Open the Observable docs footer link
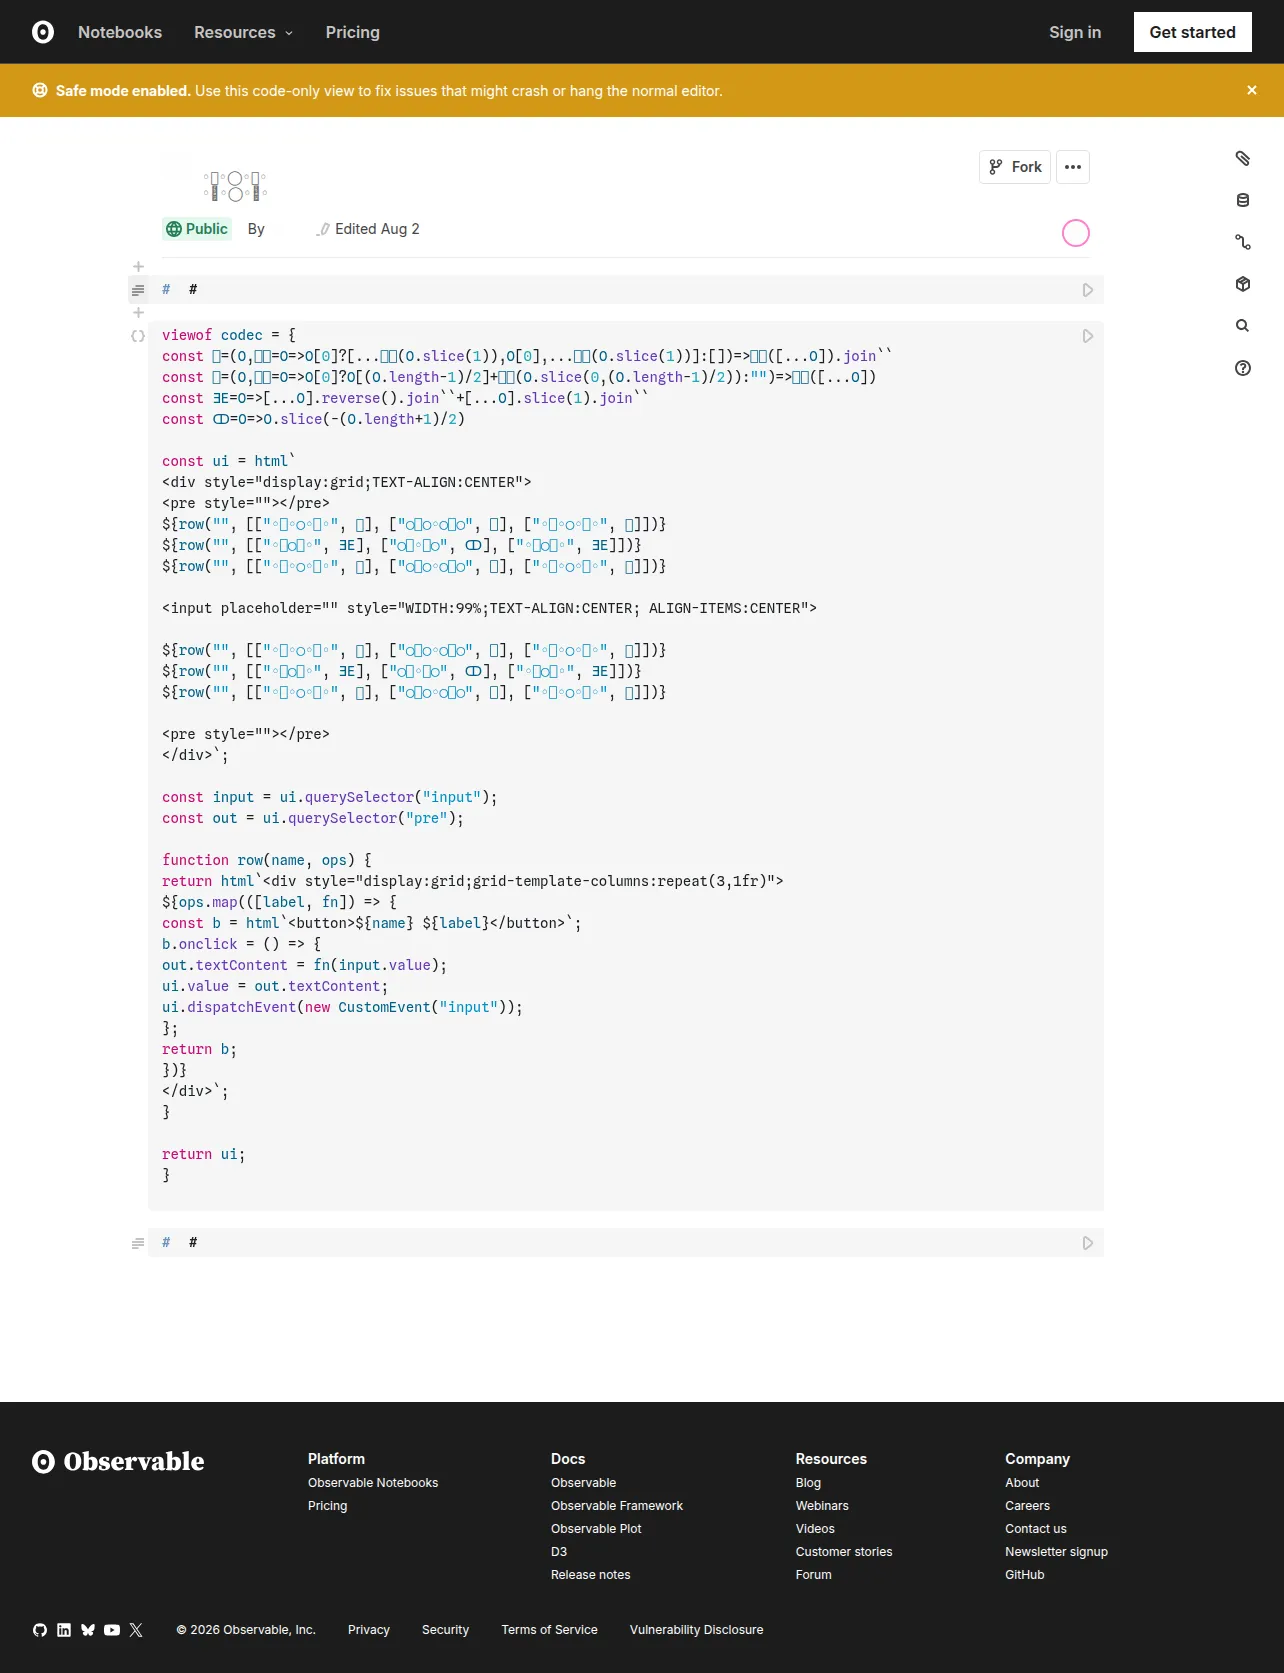The width and height of the screenshot is (1284, 1673). (584, 1483)
